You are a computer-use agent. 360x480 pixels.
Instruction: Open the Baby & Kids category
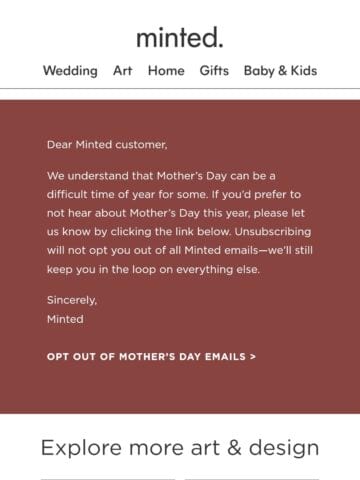point(280,71)
